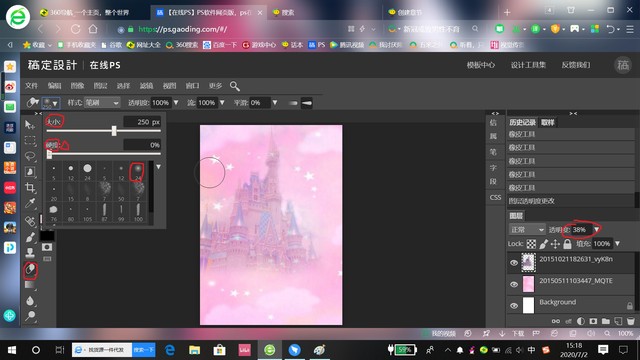Open the user avatar in header
Viewport: 640px width, 360px height.
(x=623, y=65)
